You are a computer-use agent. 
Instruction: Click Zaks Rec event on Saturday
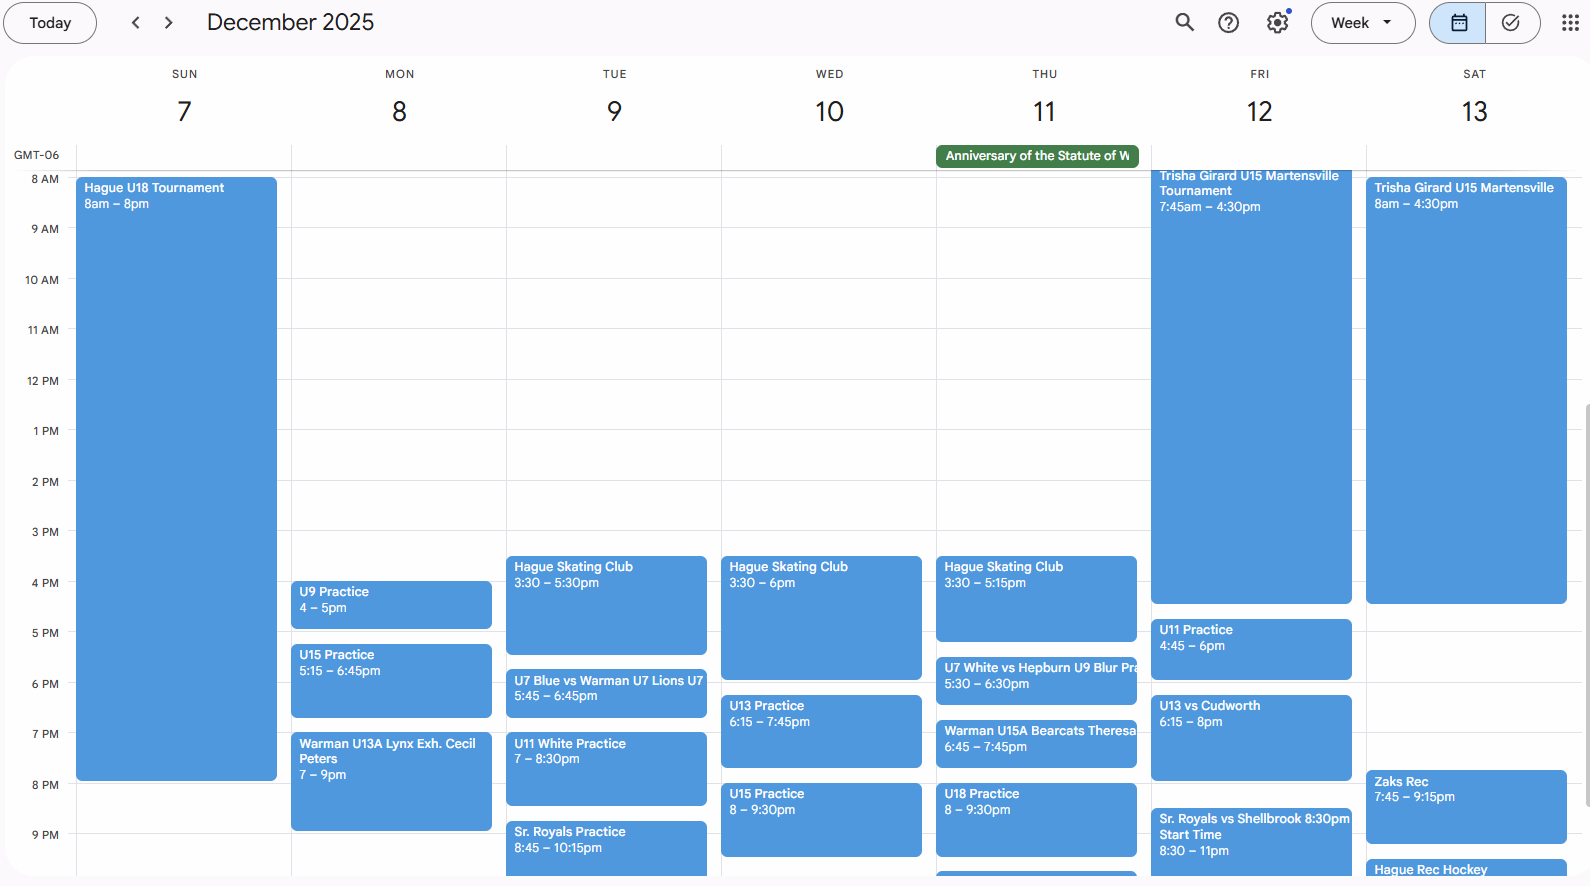1465,806
